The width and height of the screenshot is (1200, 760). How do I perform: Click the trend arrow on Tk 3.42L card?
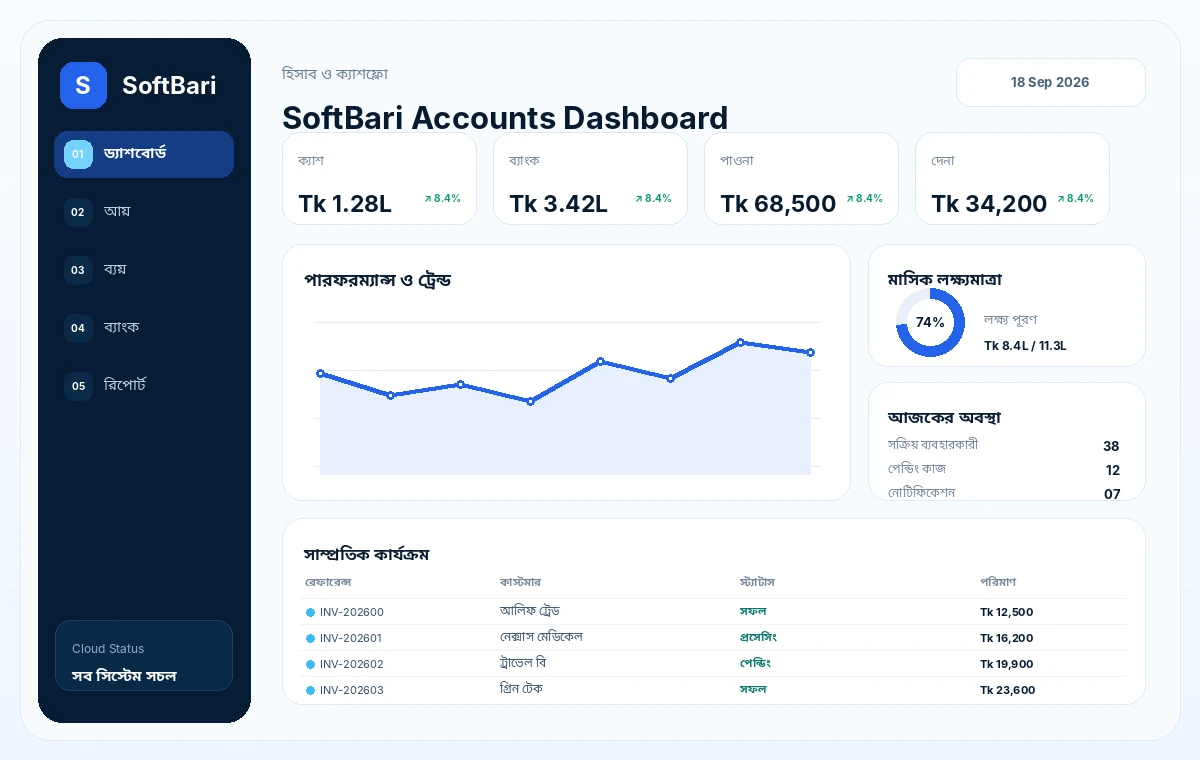click(639, 199)
